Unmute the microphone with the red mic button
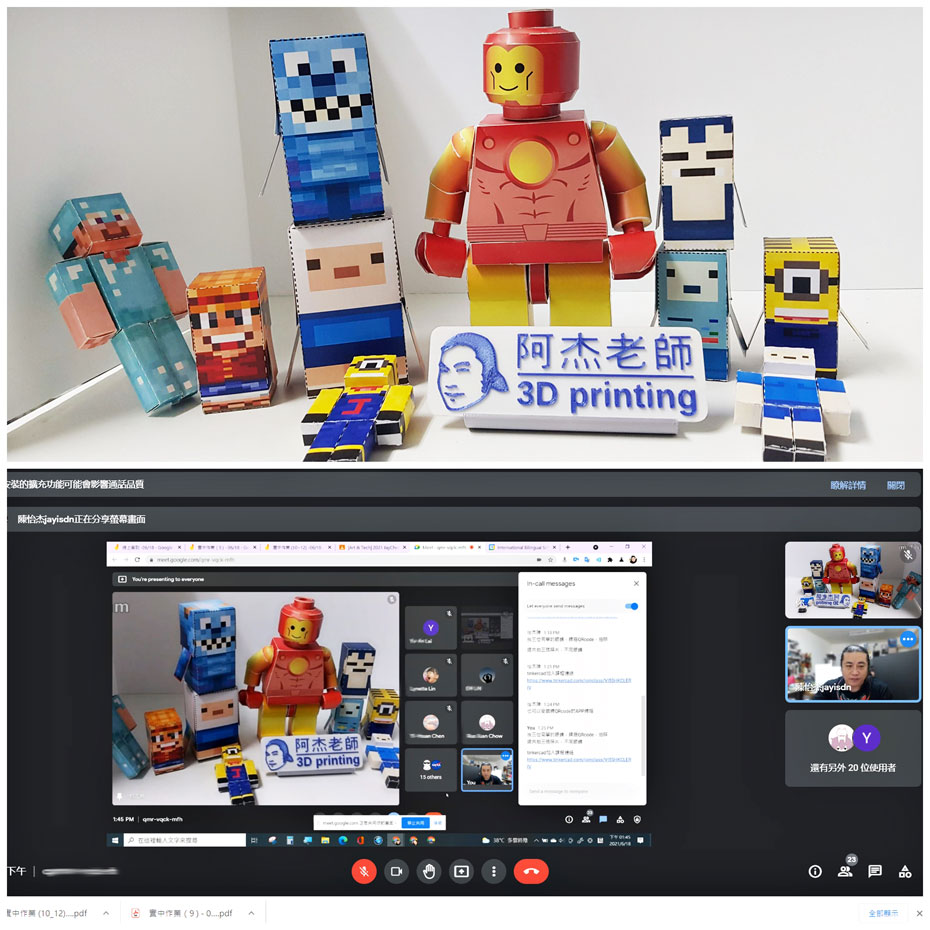The image size is (930, 930). (364, 871)
